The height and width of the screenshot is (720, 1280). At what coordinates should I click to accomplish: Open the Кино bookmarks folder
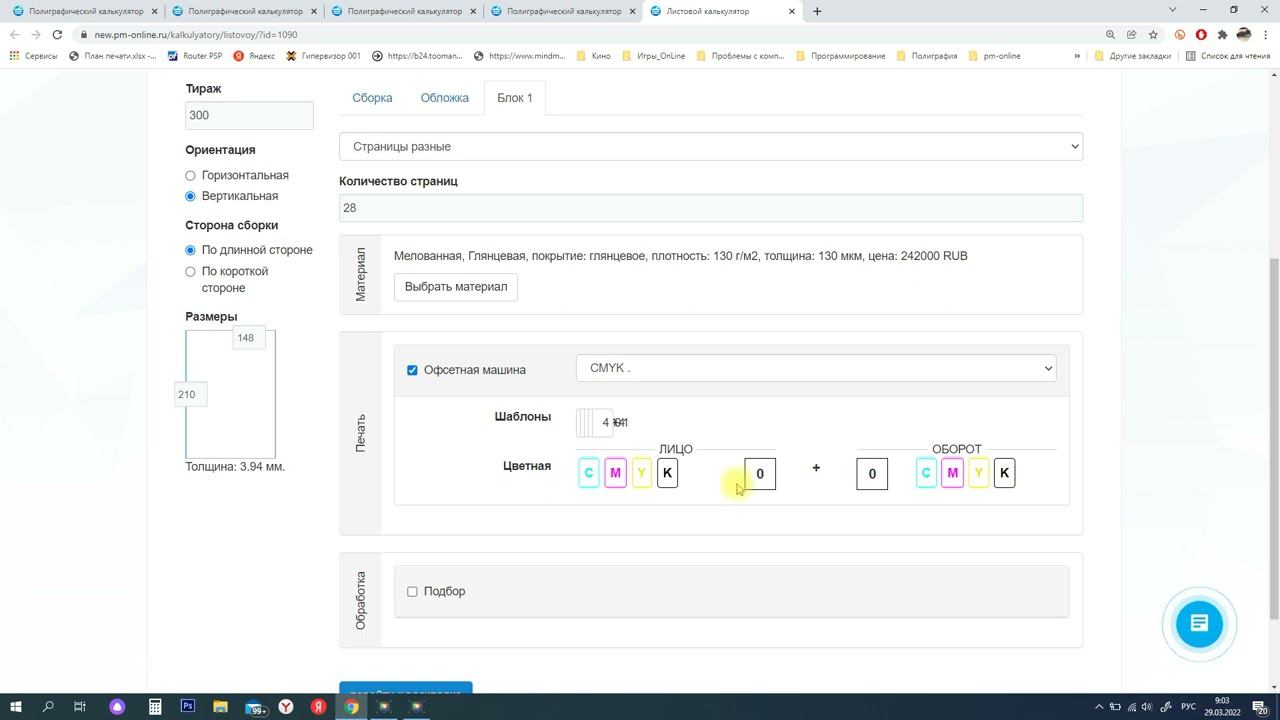click(593, 56)
